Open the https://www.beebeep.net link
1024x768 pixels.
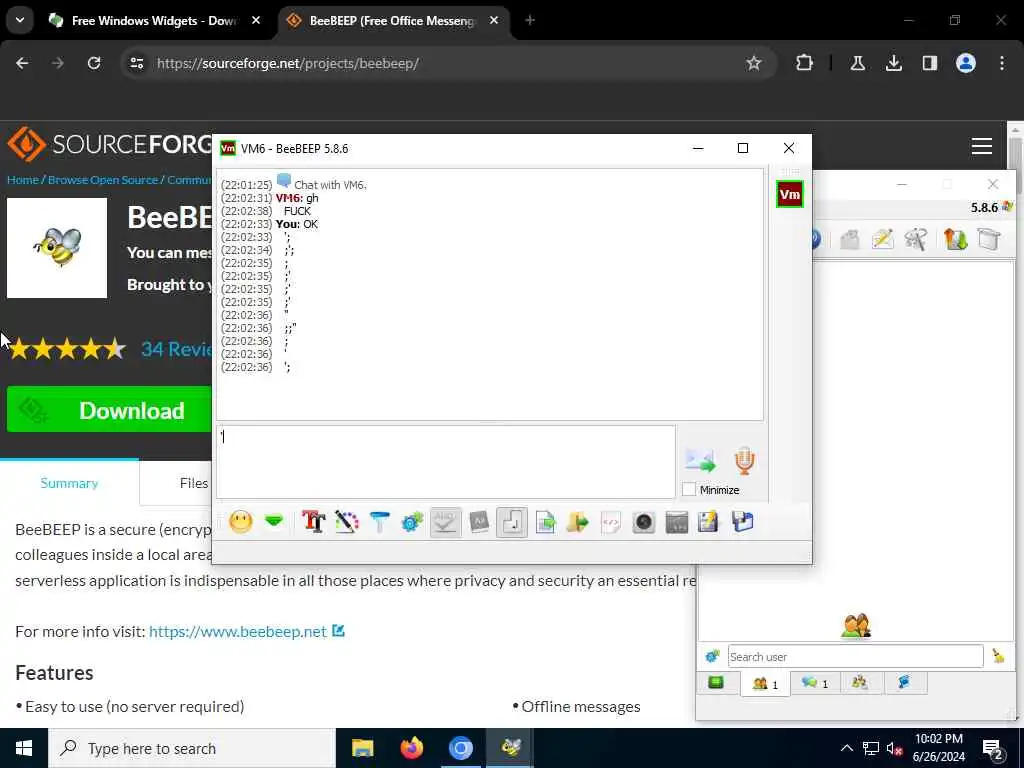[238, 632]
